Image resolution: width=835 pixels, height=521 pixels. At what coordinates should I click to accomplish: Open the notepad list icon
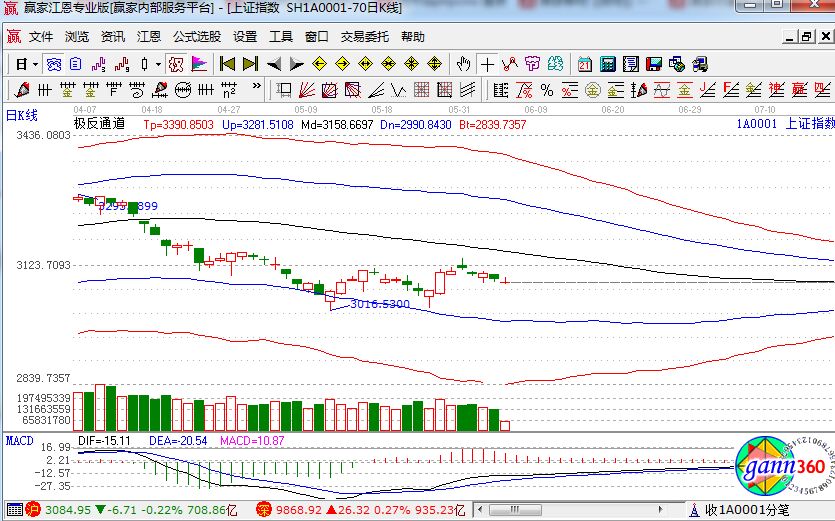coord(631,64)
